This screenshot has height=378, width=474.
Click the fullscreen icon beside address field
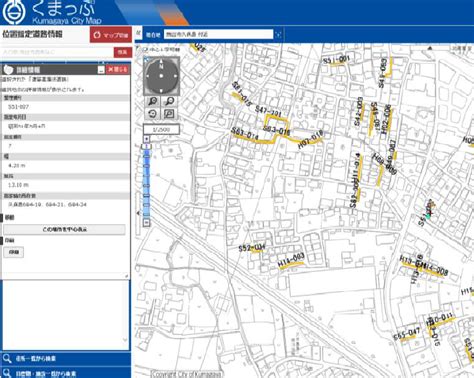point(279,34)
